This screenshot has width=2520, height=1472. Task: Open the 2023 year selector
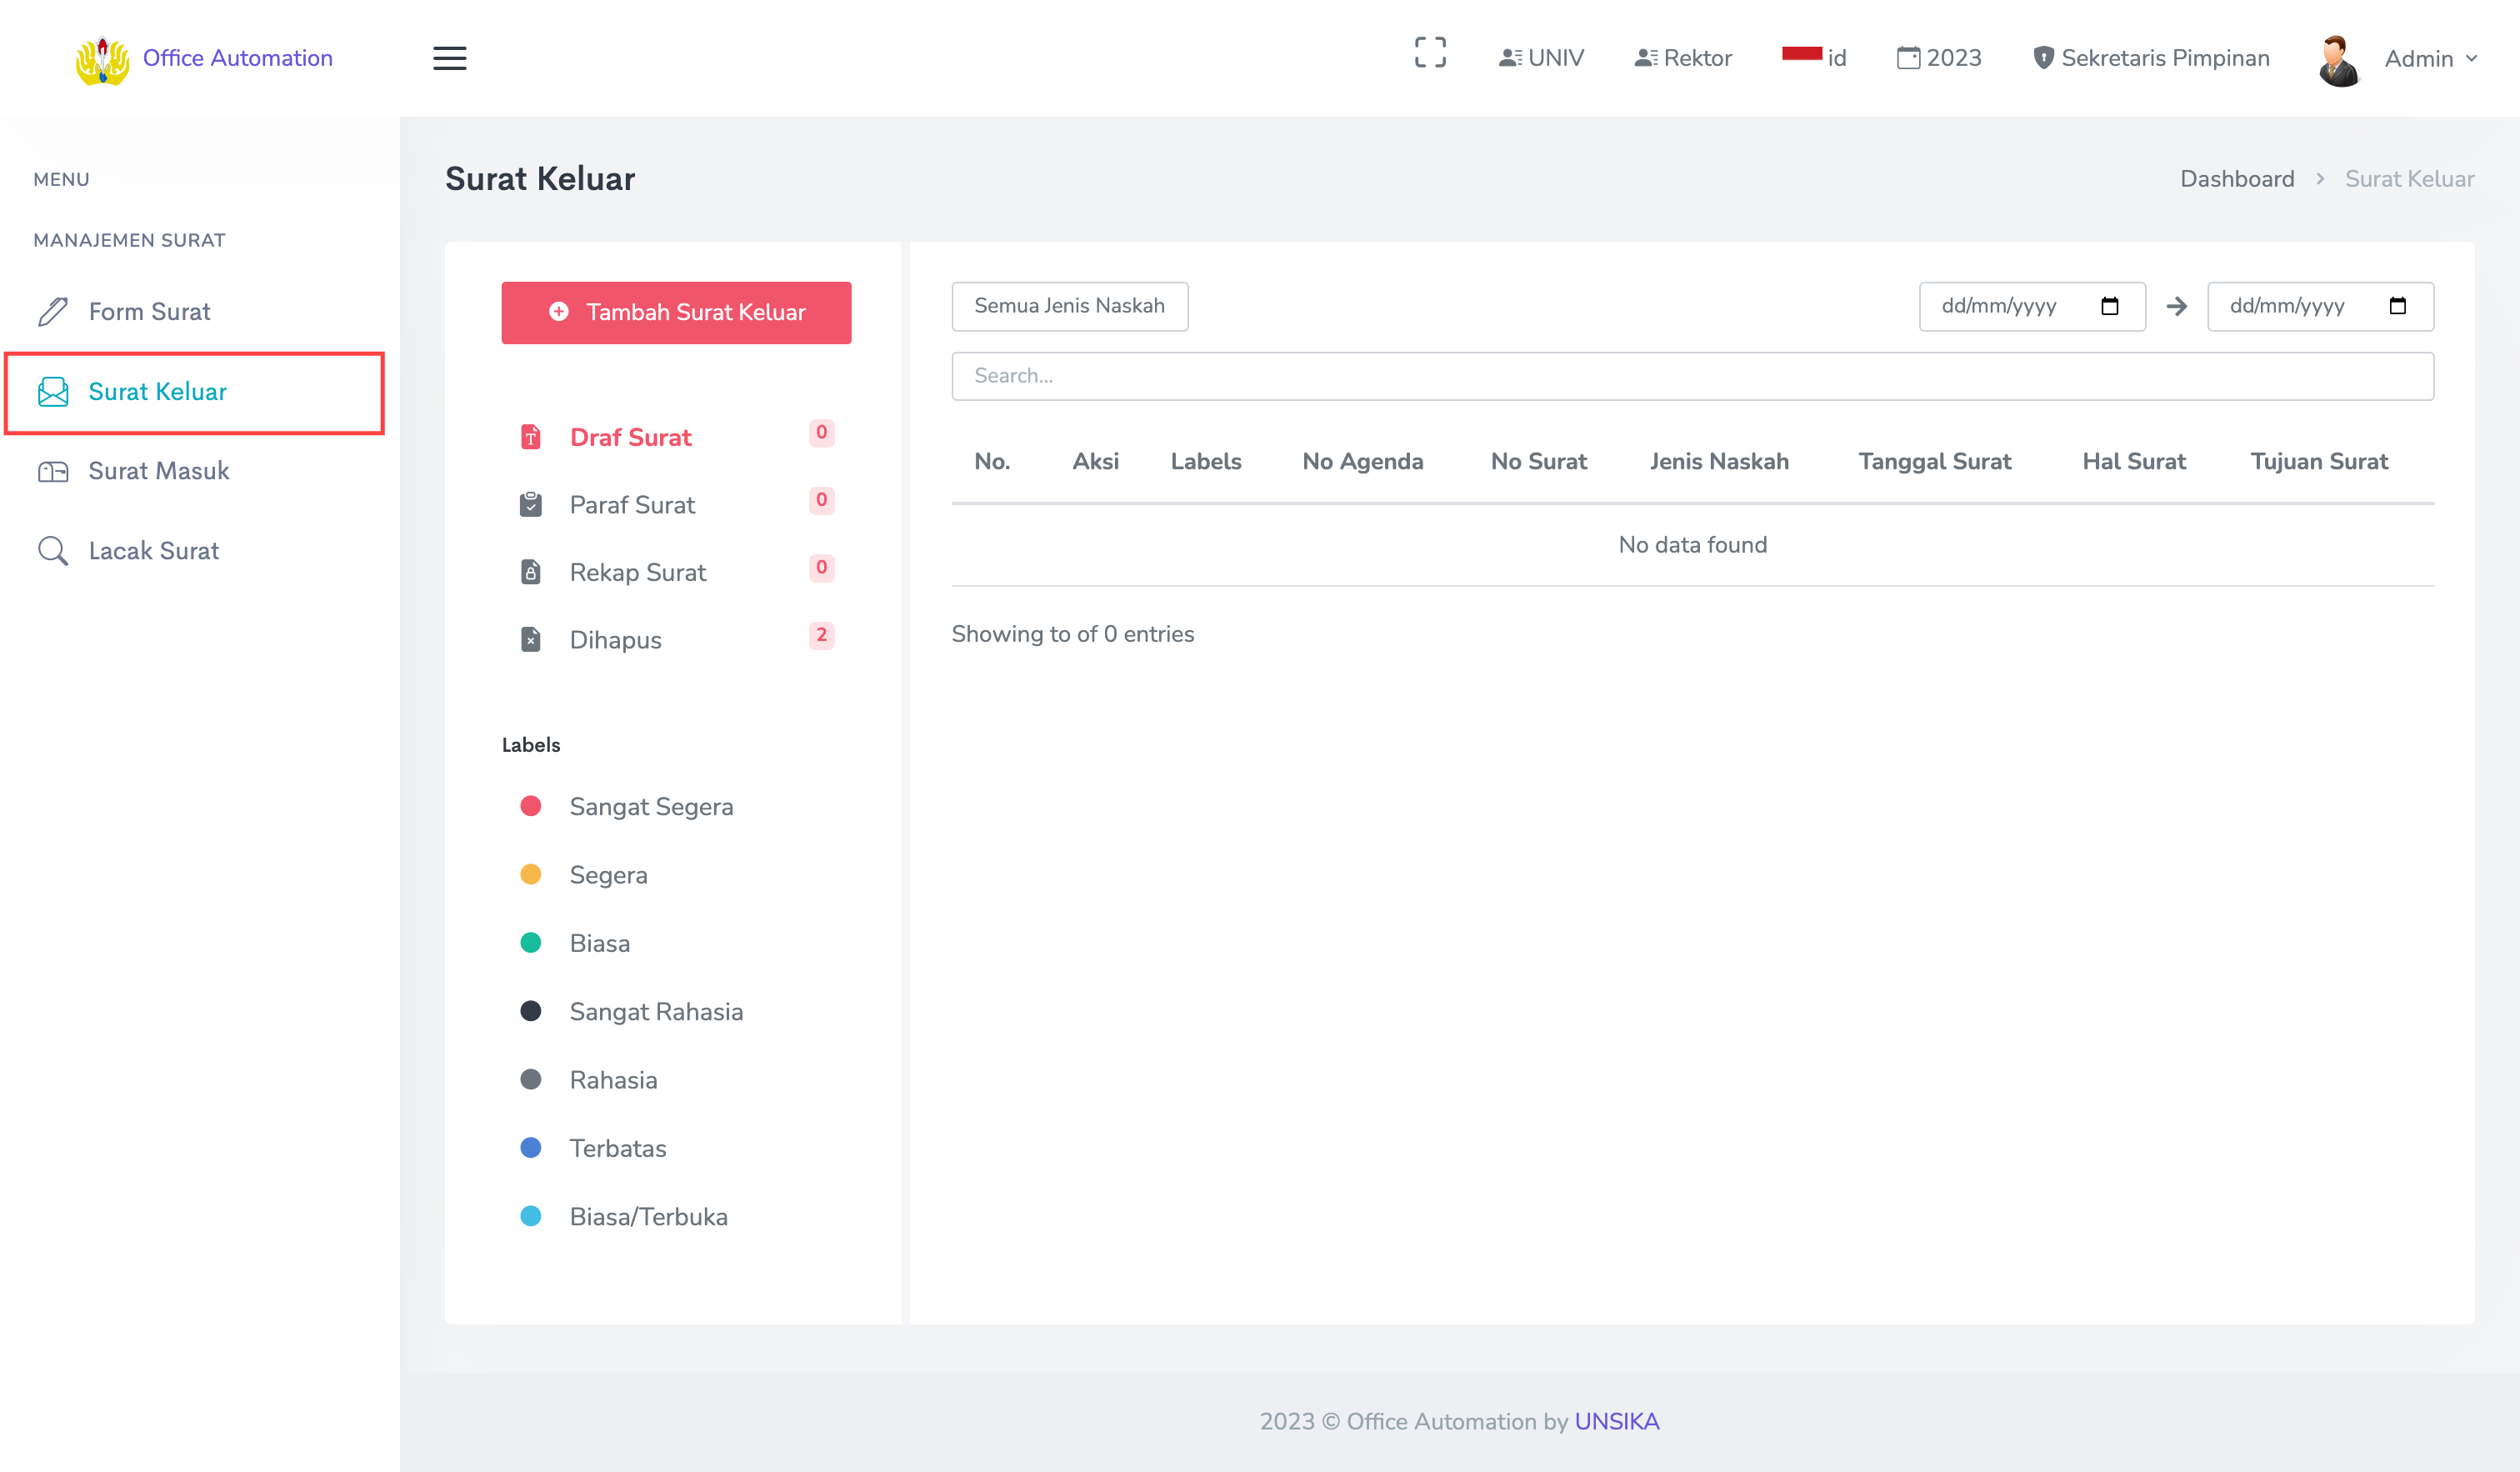coord(1939,58)
